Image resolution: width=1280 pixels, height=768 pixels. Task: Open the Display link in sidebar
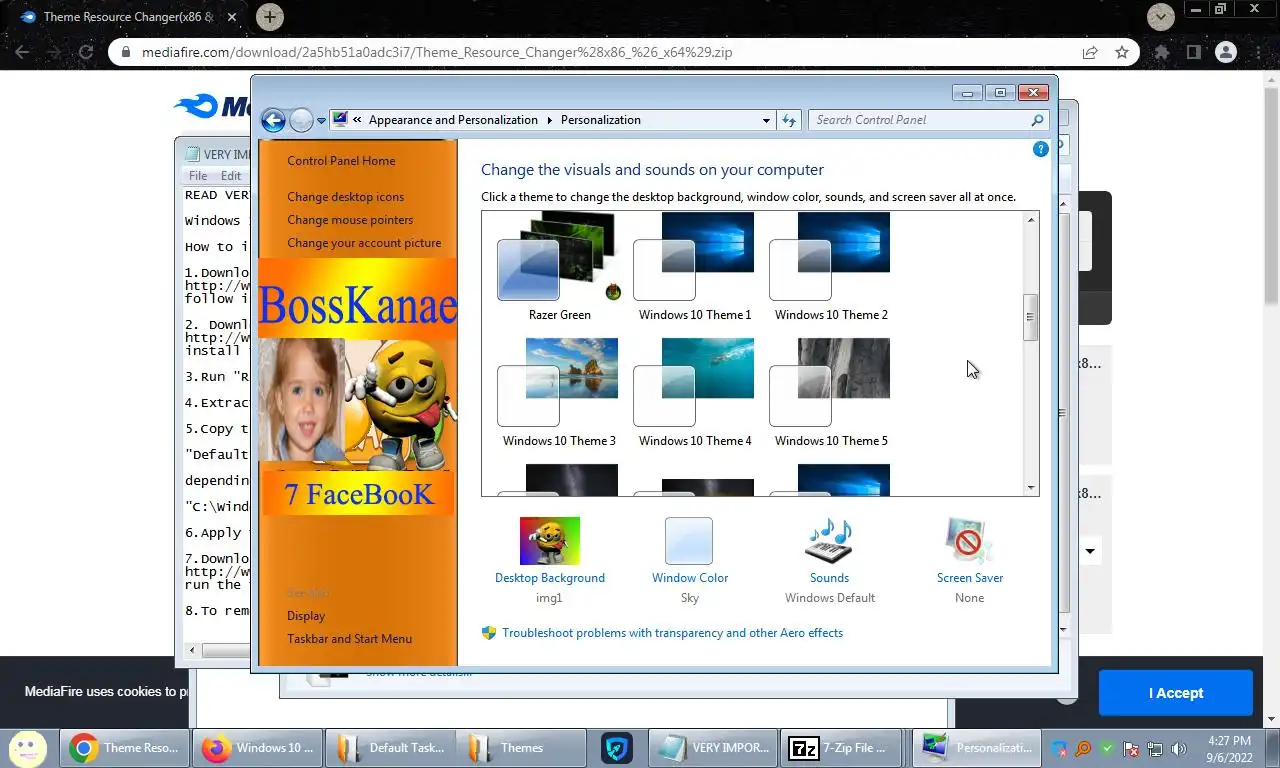306,616
